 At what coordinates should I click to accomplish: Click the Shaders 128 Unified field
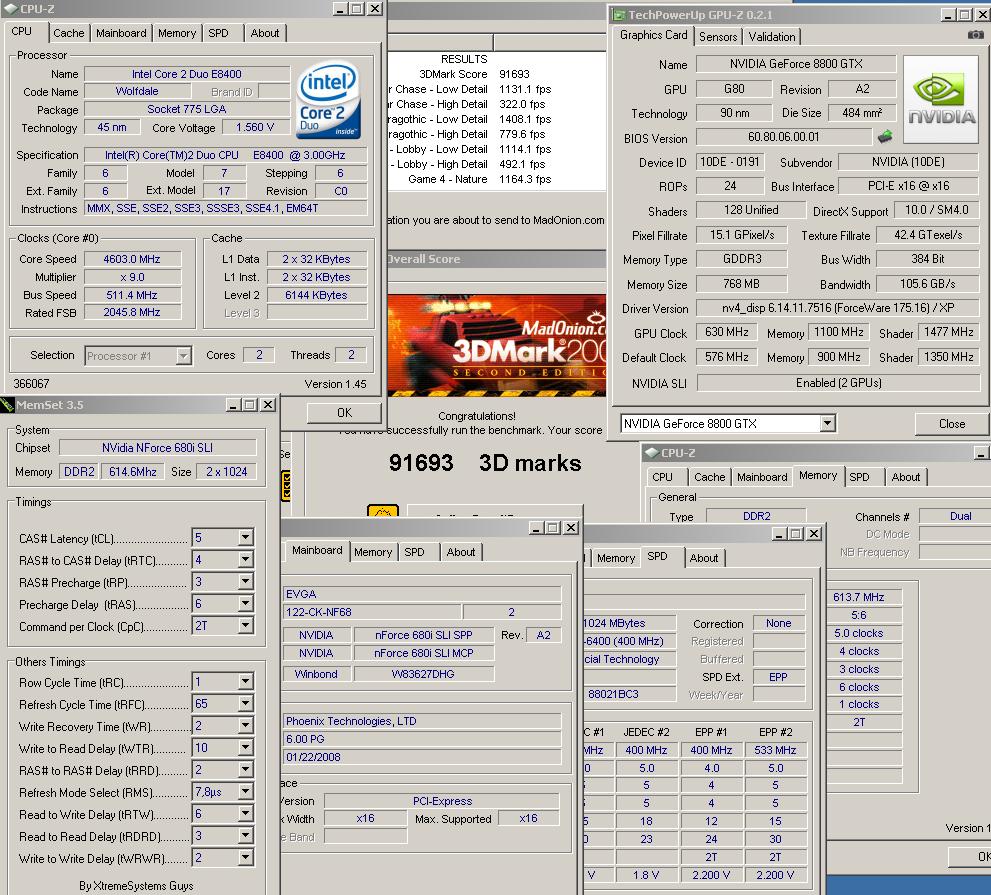coord(751,210)
